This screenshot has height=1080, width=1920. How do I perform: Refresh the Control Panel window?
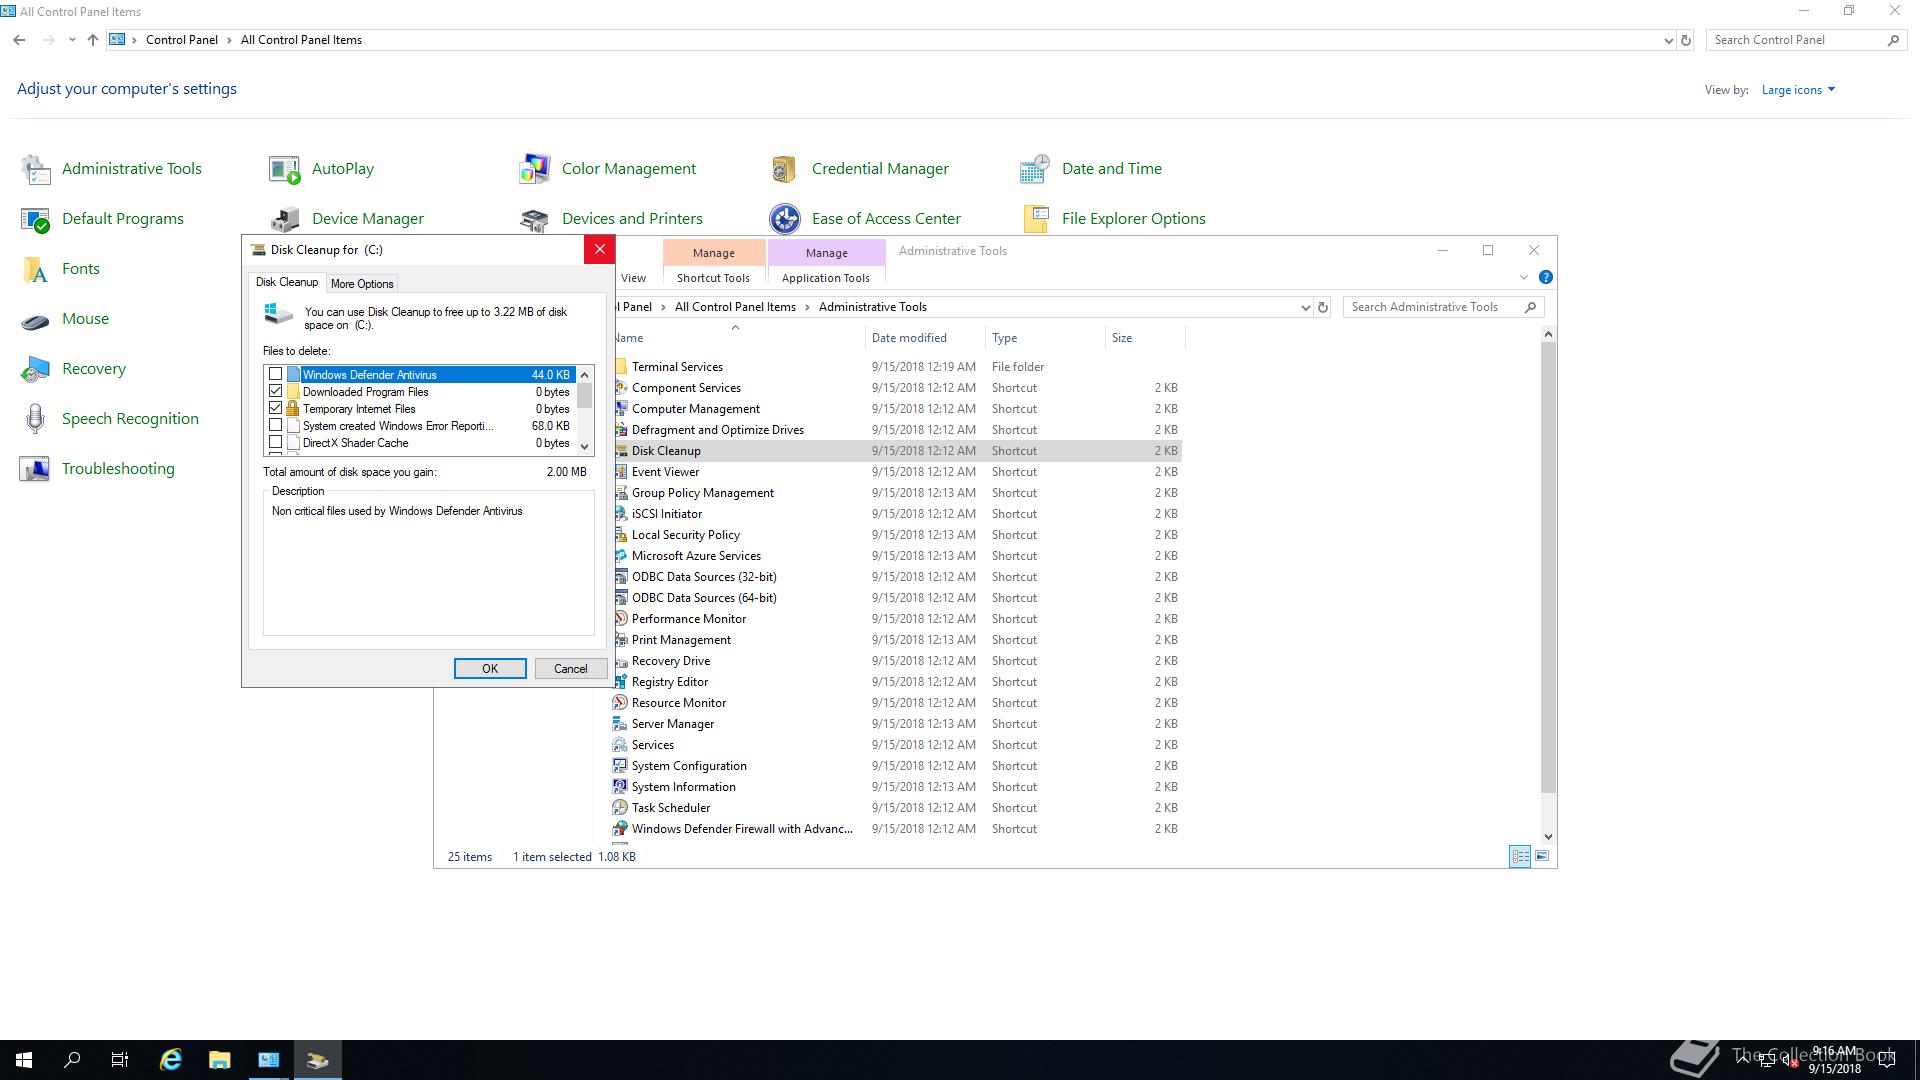click(x=1686, y=41)
